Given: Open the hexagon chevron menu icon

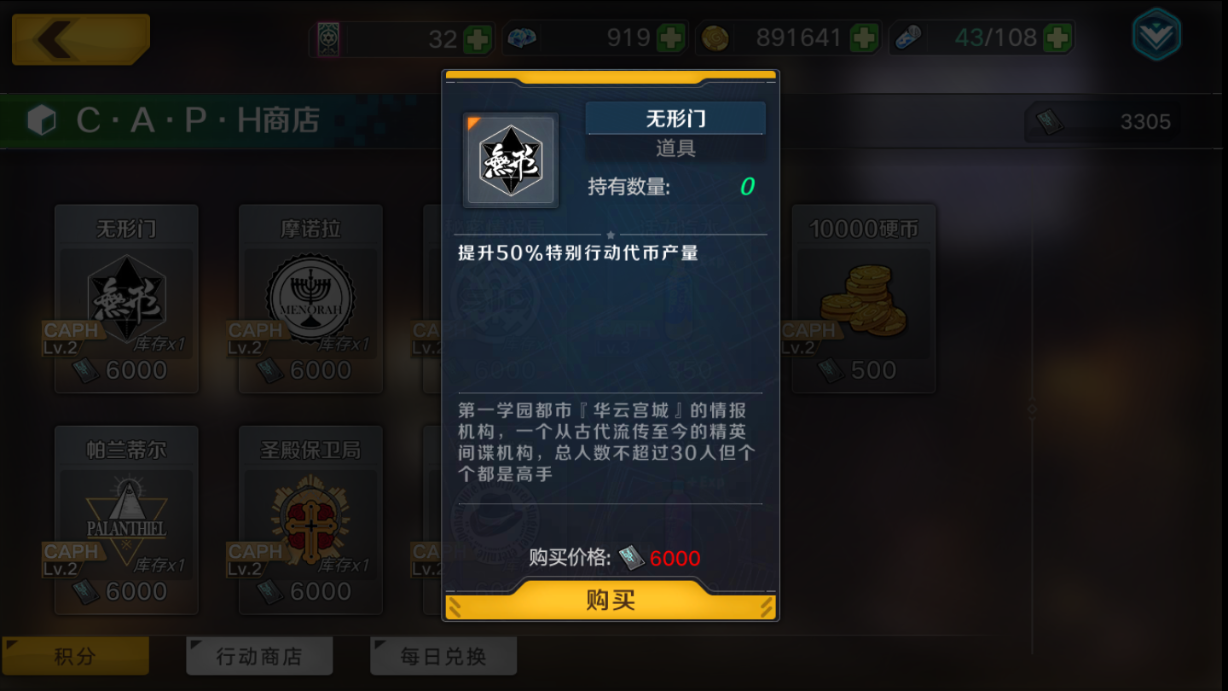Looking at the screenshot, I should click(x=1156, y=36).
